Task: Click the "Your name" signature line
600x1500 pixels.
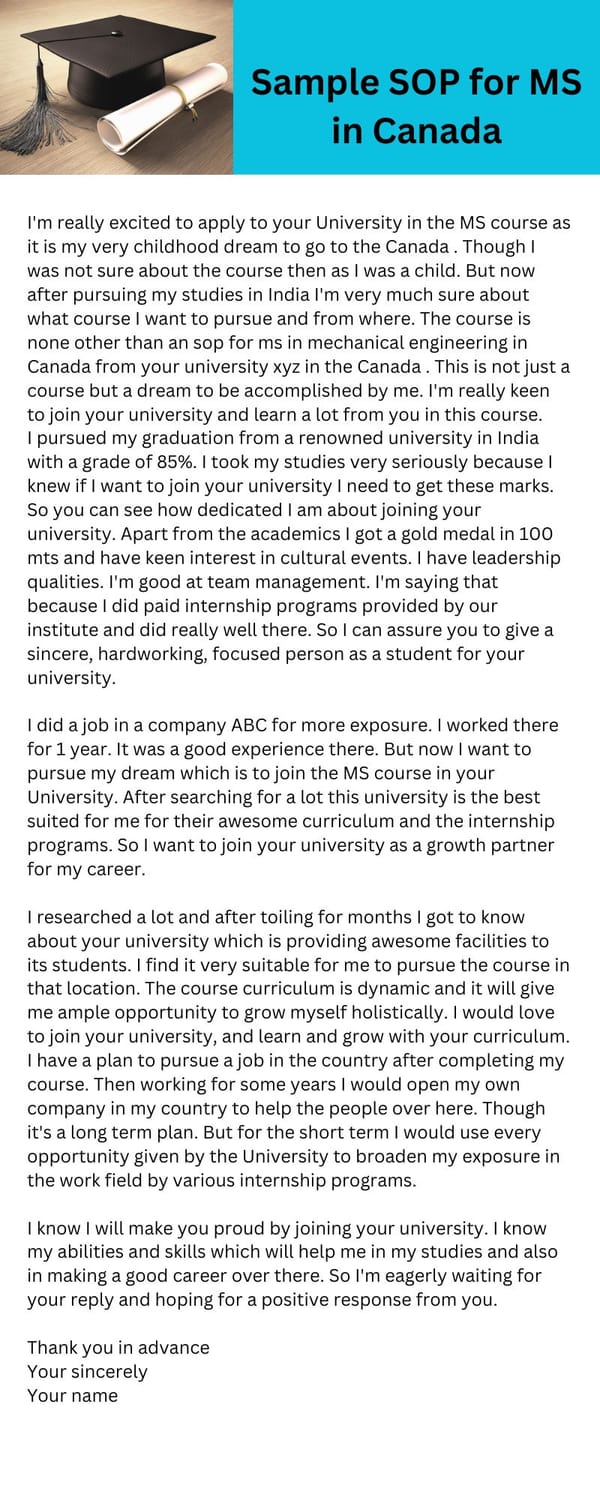Action: tap(72, 1396)
